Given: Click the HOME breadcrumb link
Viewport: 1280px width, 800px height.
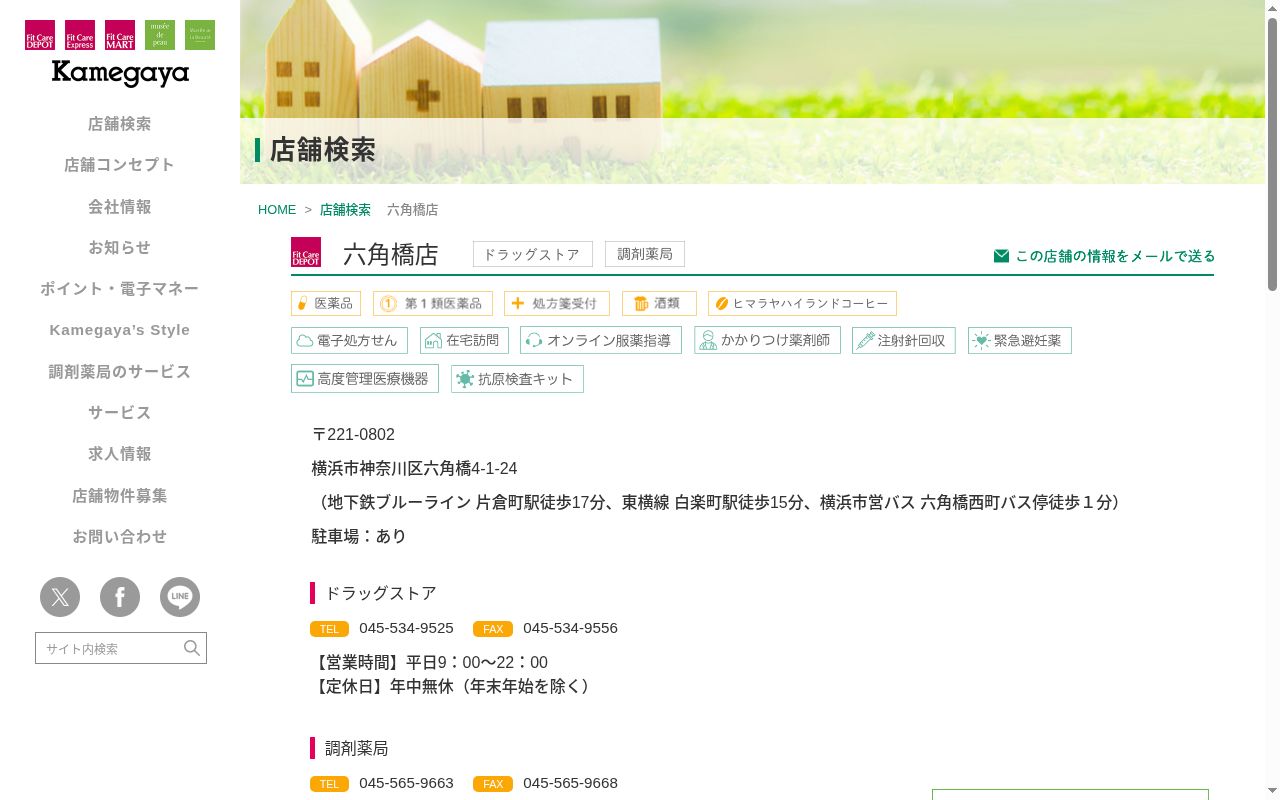Looking at the screenshot, I should pos(277,210).
